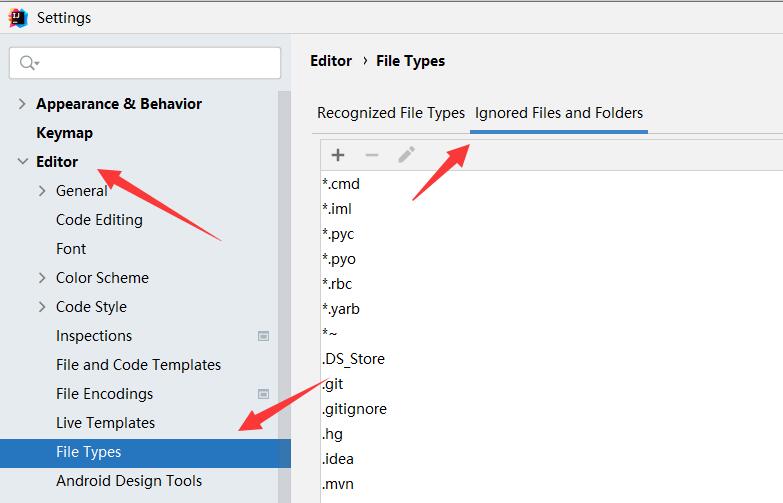783x503 pixels.
Task: Select Ignored Files and Folders tab
Action: point(559,113)
